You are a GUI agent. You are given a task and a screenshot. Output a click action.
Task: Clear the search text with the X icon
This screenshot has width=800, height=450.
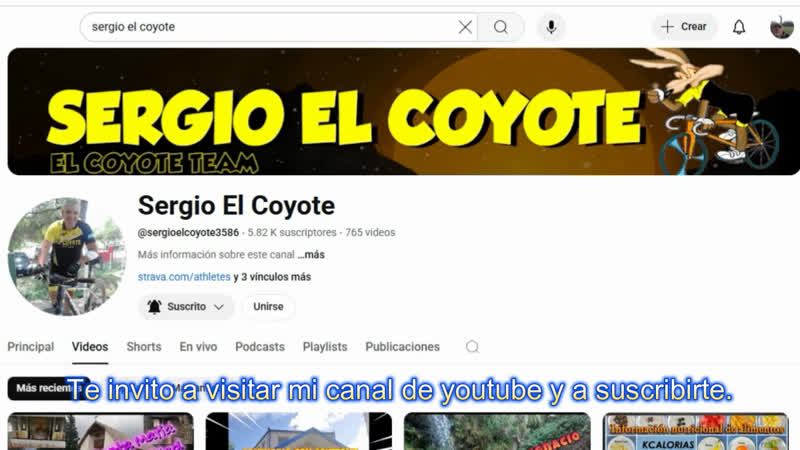pos(465,27)
